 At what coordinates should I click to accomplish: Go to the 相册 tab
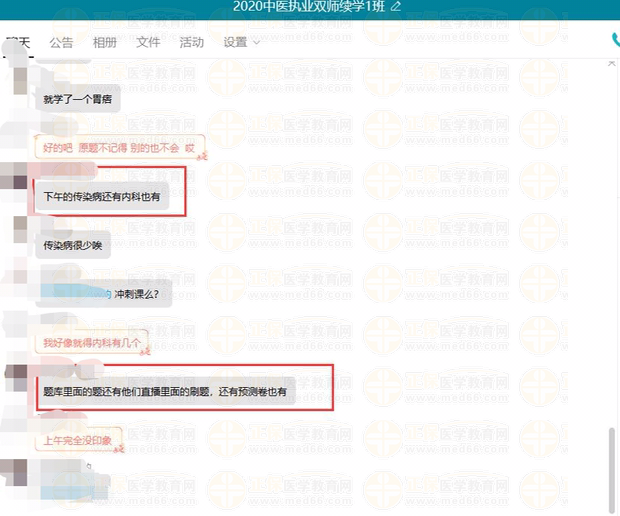pos(104,43)
